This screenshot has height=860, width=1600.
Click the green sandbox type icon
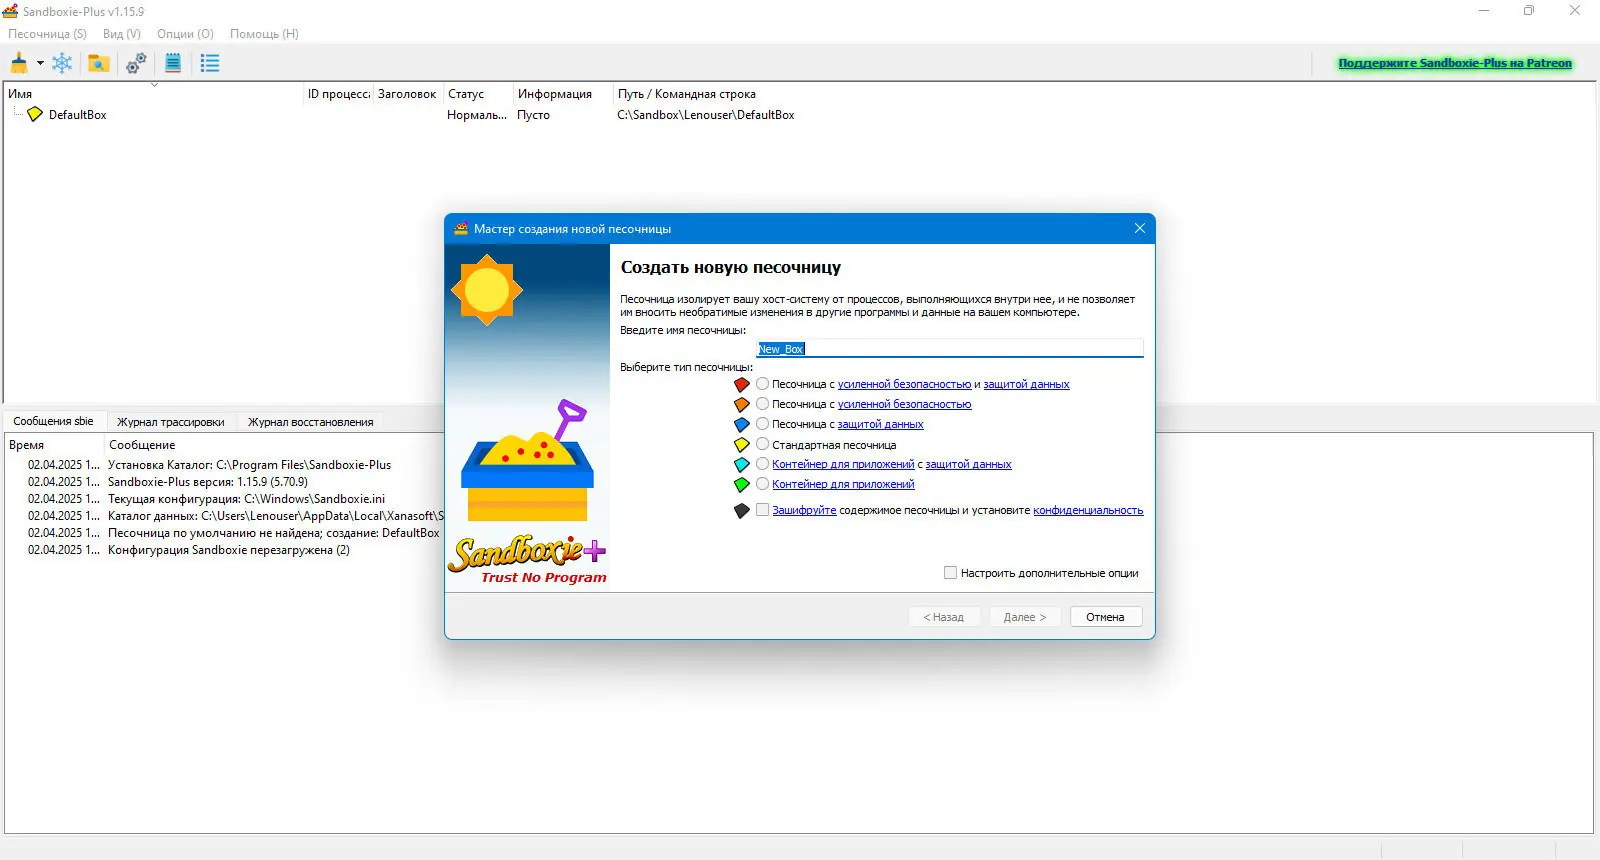[742, 484]
